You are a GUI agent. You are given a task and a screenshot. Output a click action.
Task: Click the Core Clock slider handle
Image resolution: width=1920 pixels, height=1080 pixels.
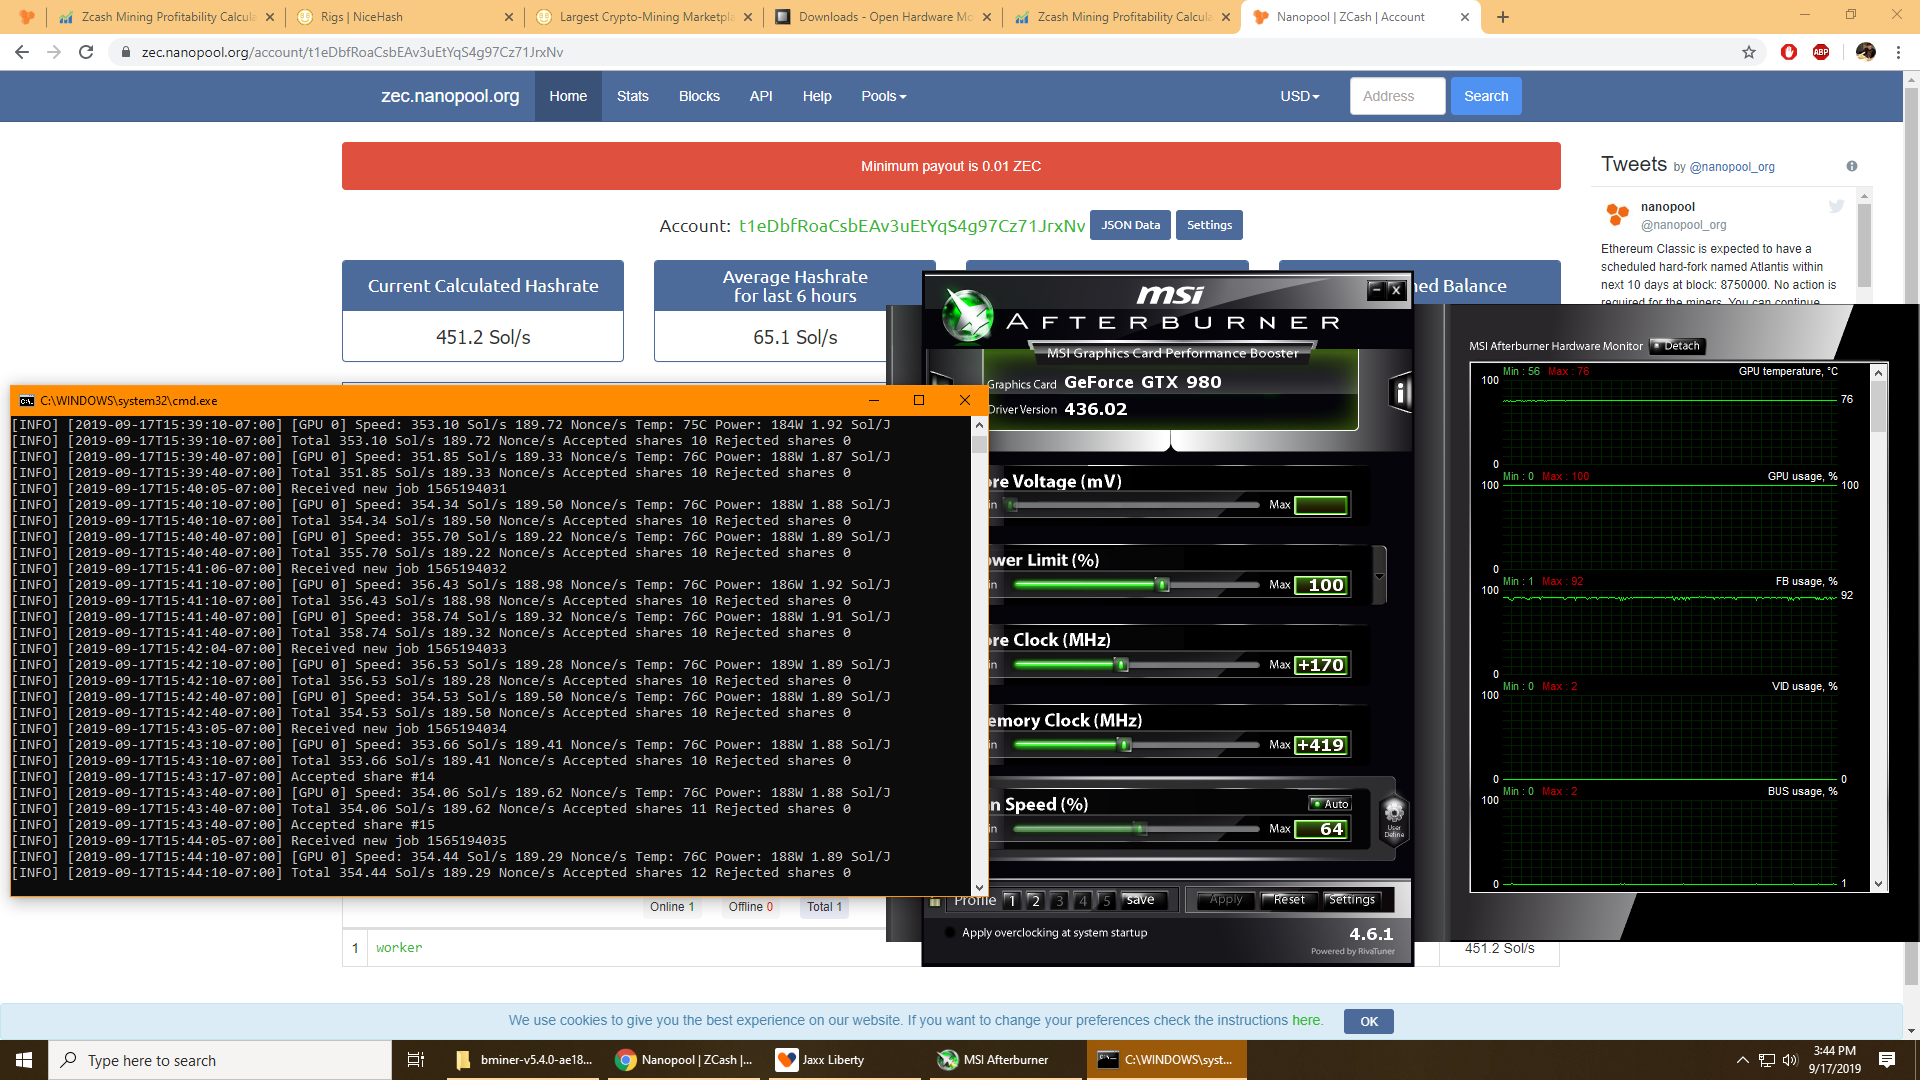[x=1121, y=665]
